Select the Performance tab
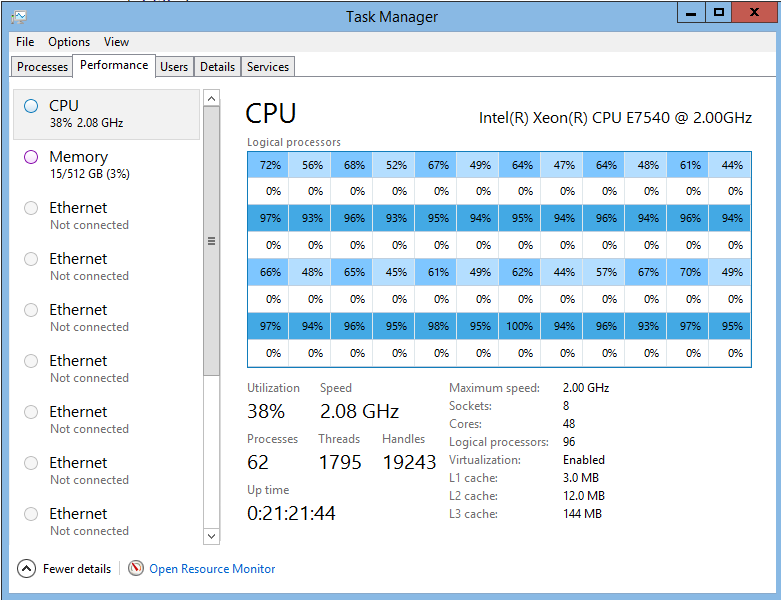The image size is (781, 600). point(114,65)
